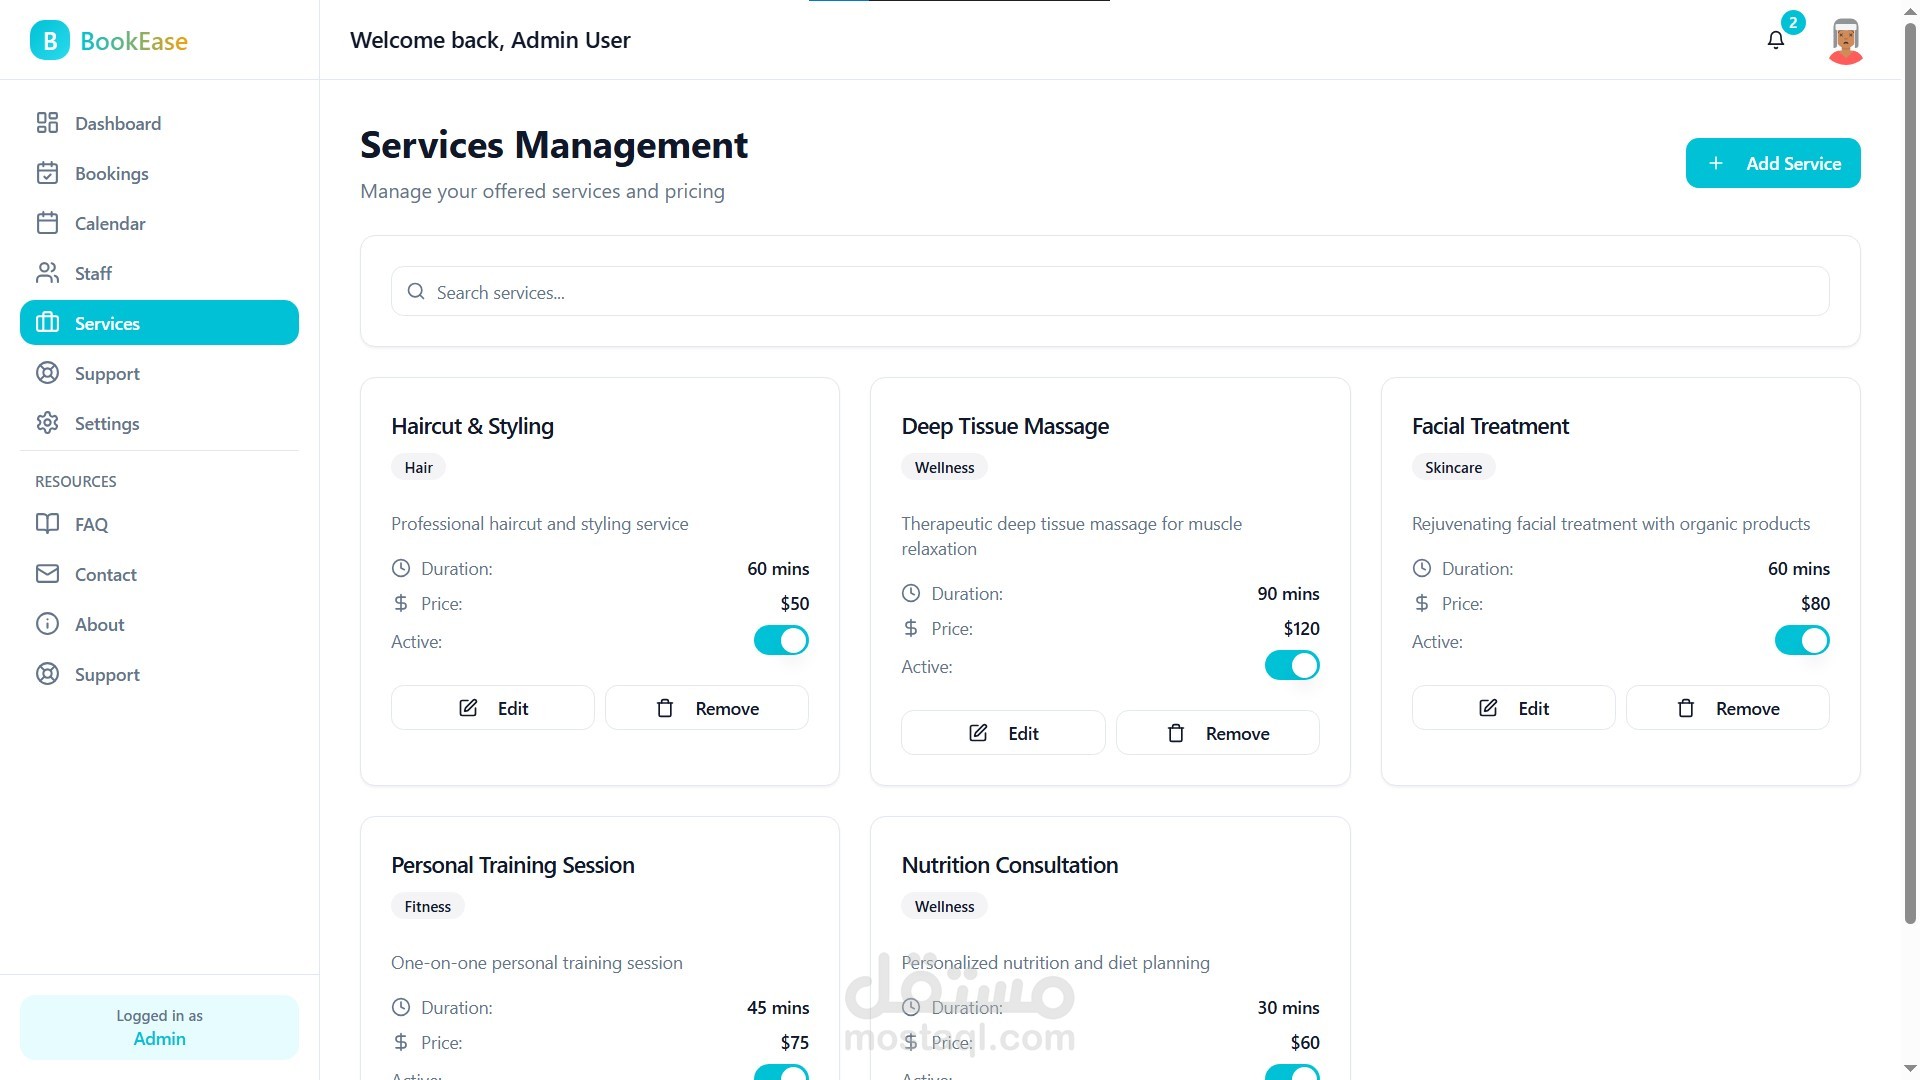Disable Deep Tissue Massage active toggle
The width and height of the screenshot is (1920, 1080).
click(x=1291, y=665)
